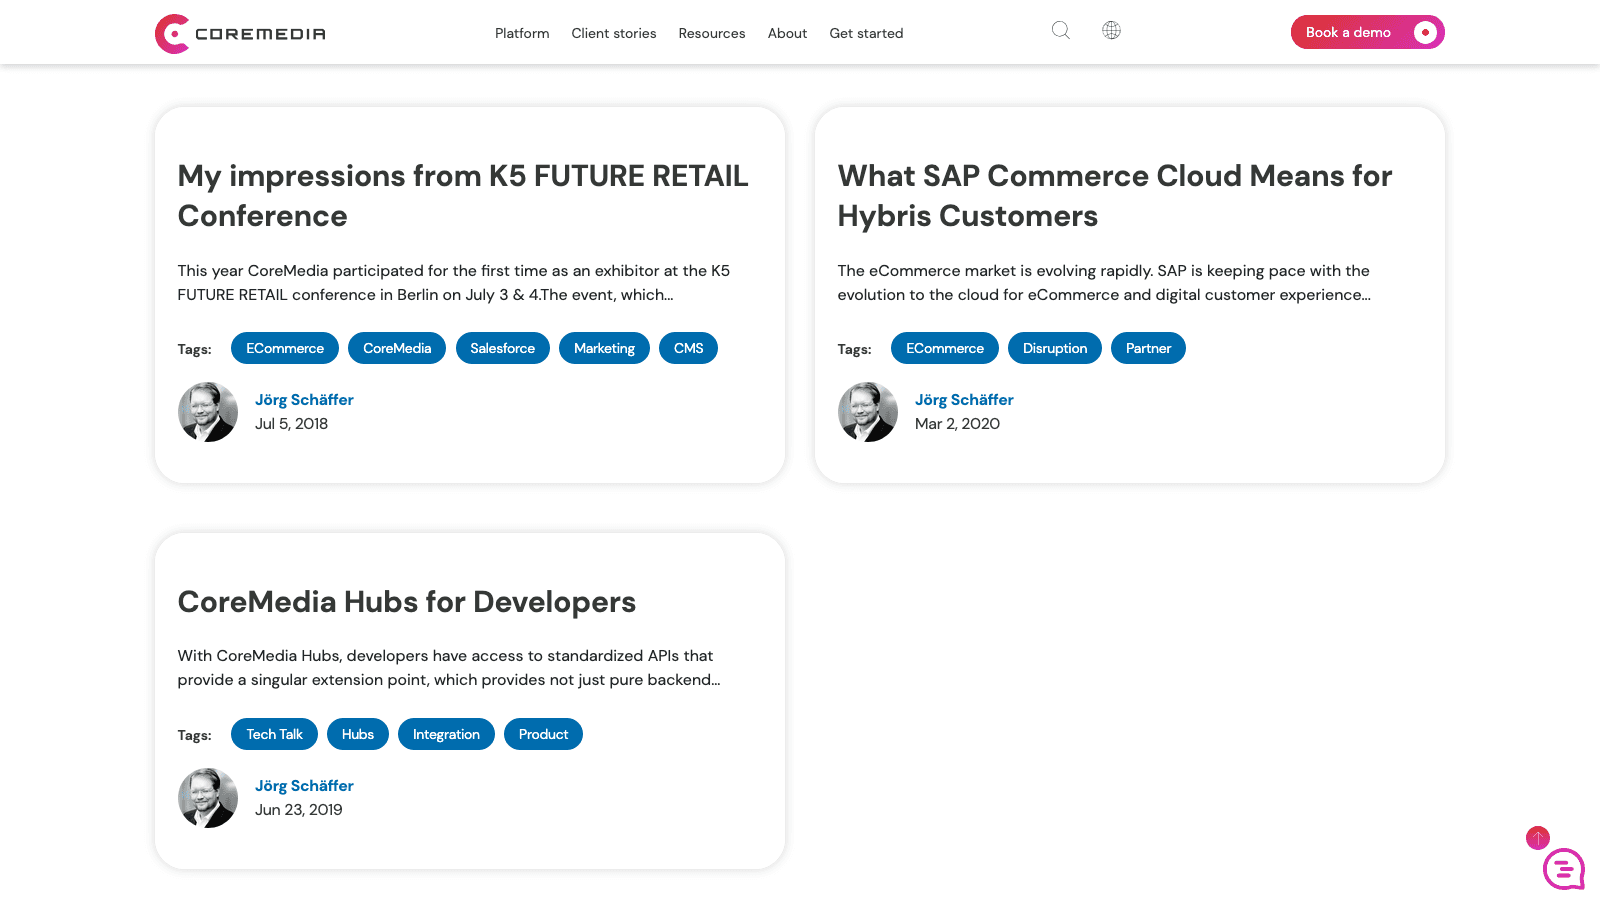
Task: Click the Book a demo button
Action: 1367,32
